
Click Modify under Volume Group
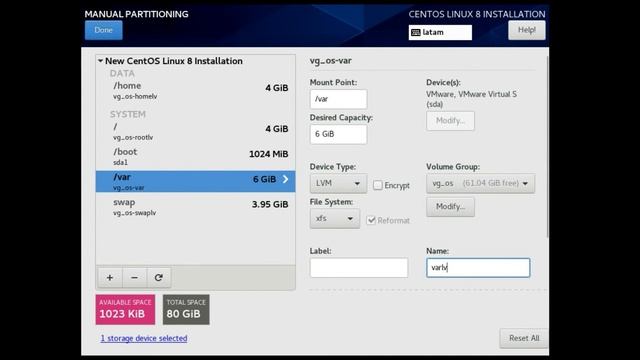(x=450, y=207)
